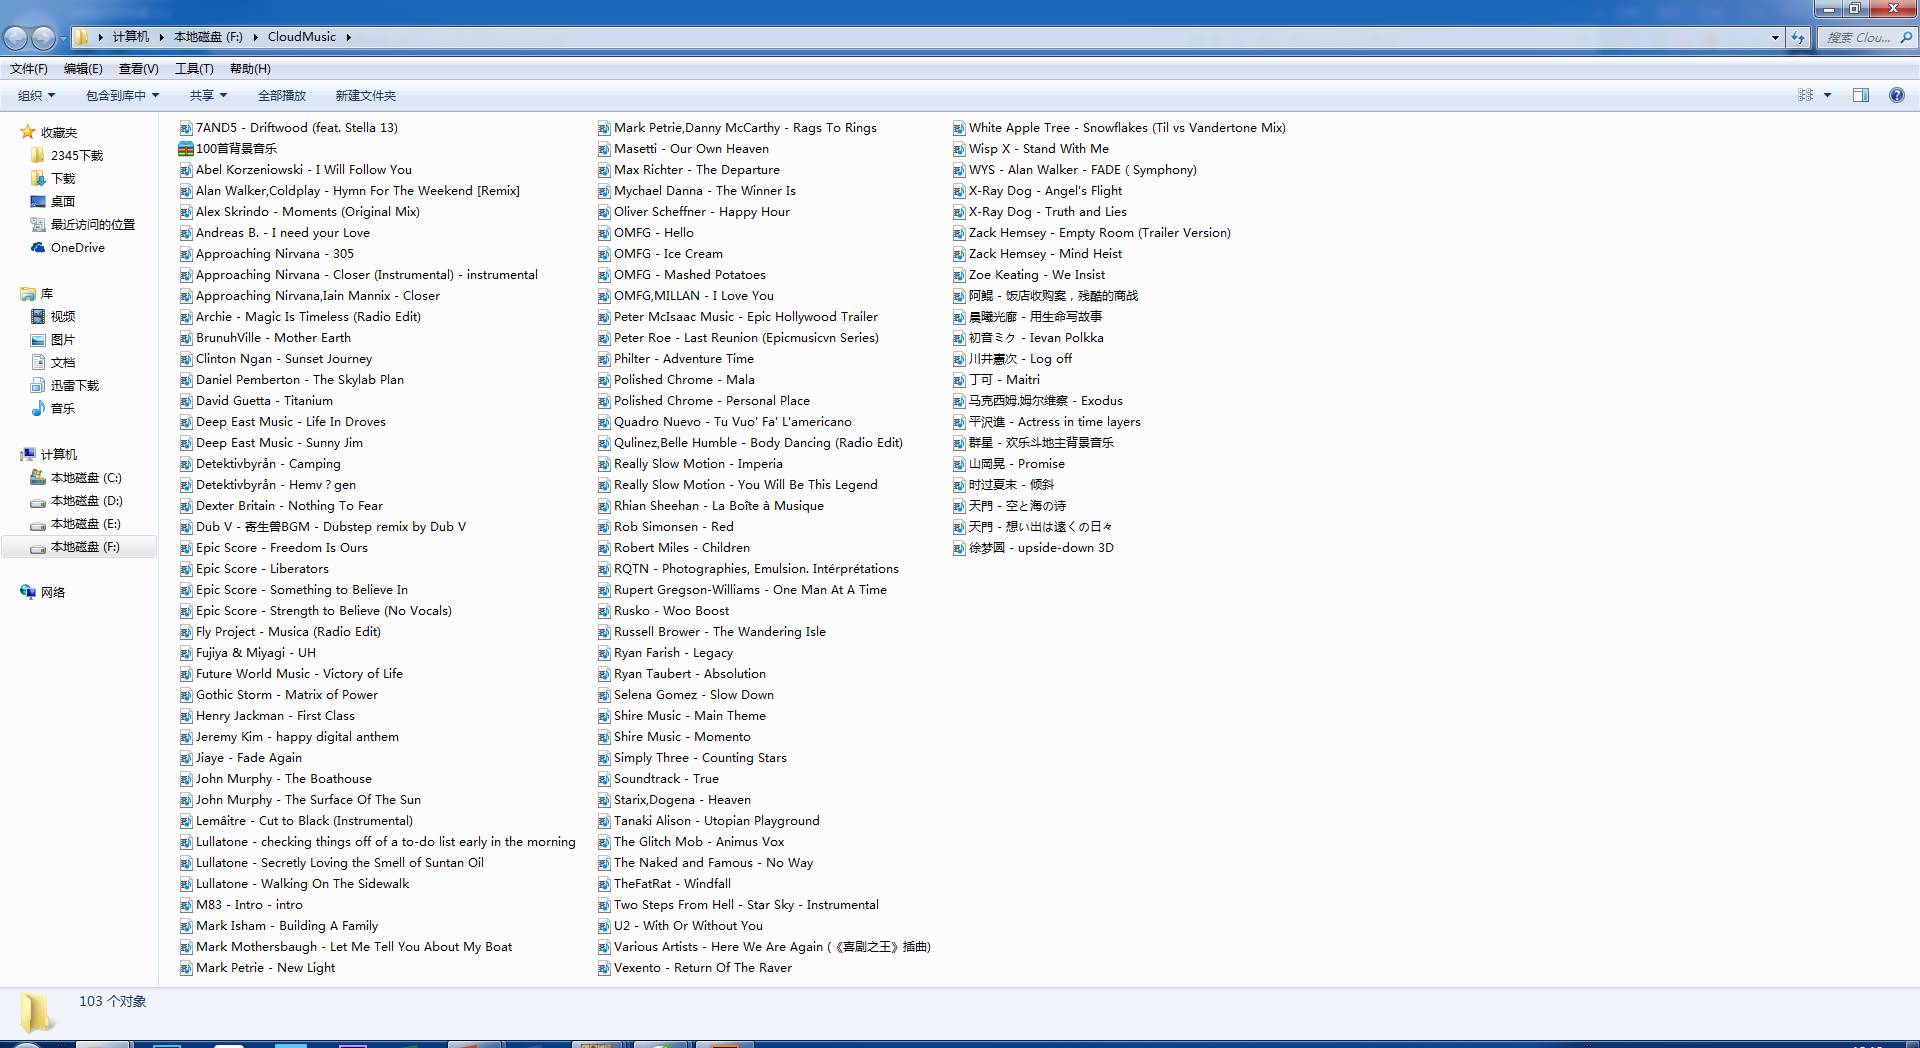Click the 视频 library icon
Image resolution: width=1920 pixels, height=1048 pixels.
click(x=38, y=316)
